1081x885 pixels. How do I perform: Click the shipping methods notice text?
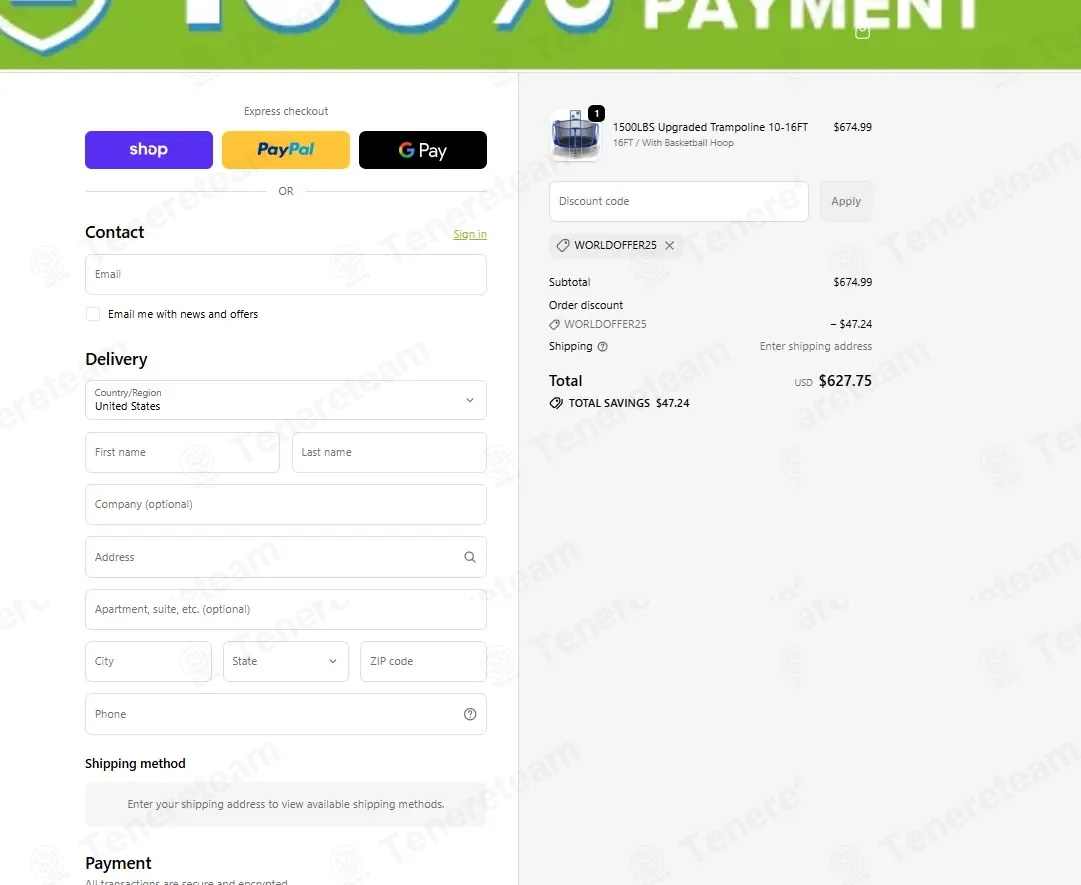coord(285,804)
